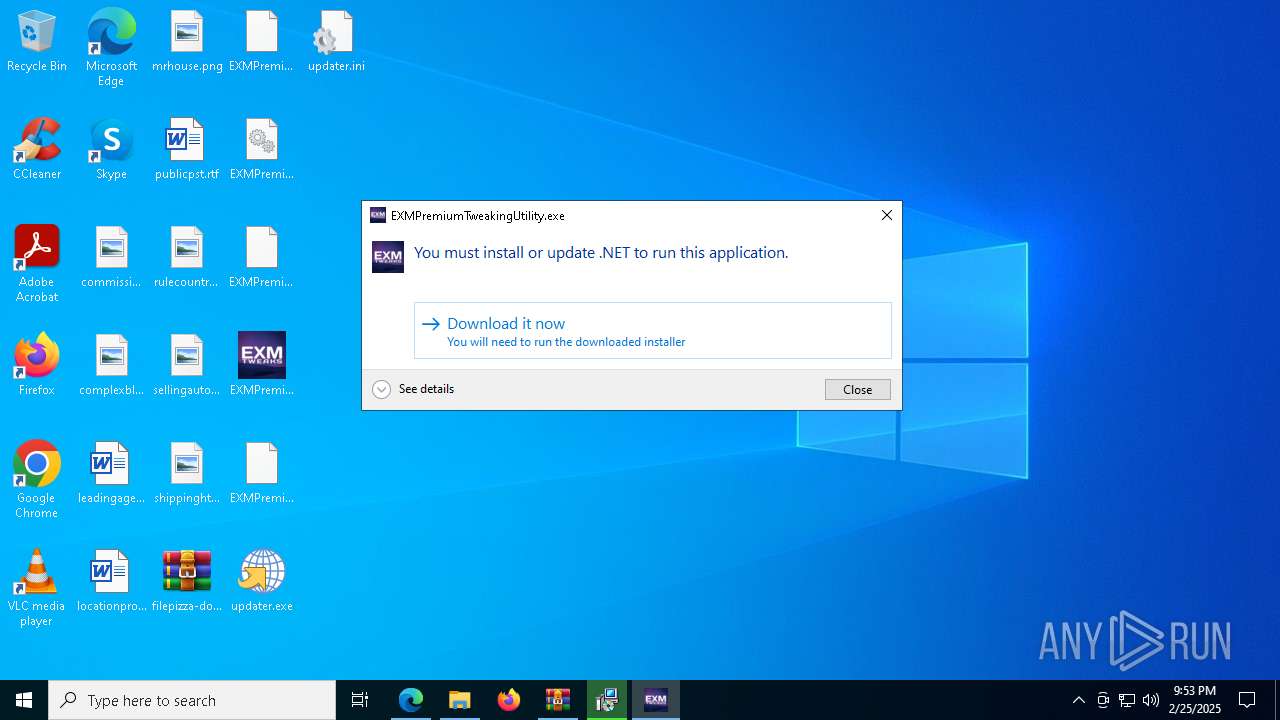Select commissi... image file on desktop
Viewport: 1280px width, 720px height.
pos(111,258)
